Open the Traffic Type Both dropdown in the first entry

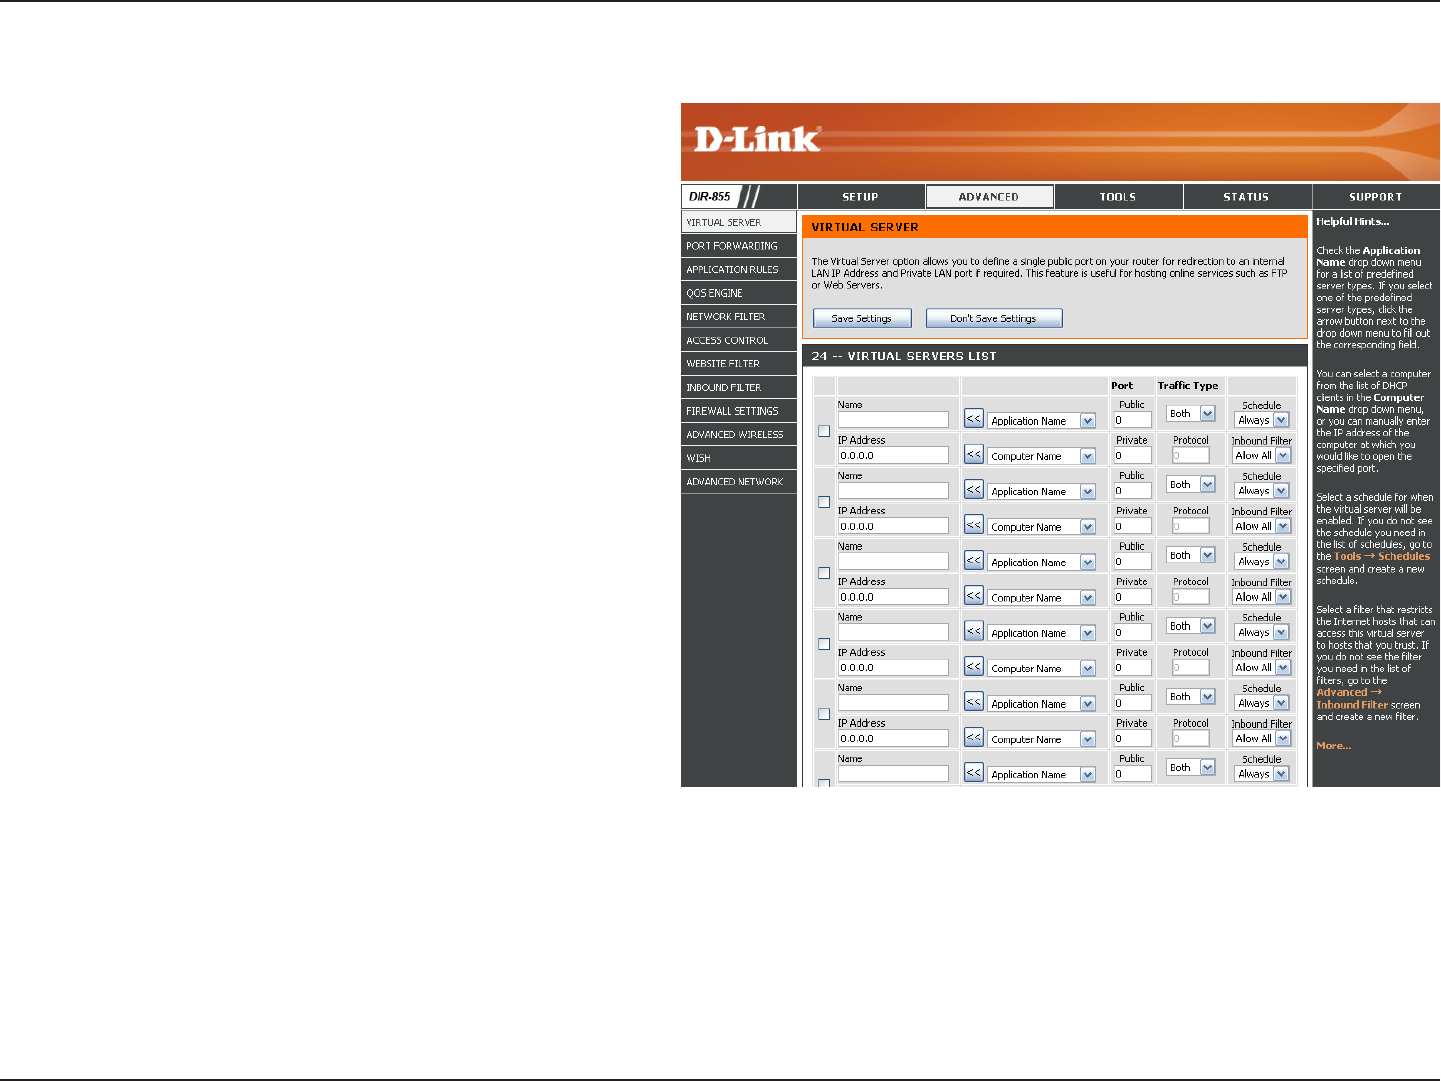click(1191, 413)
